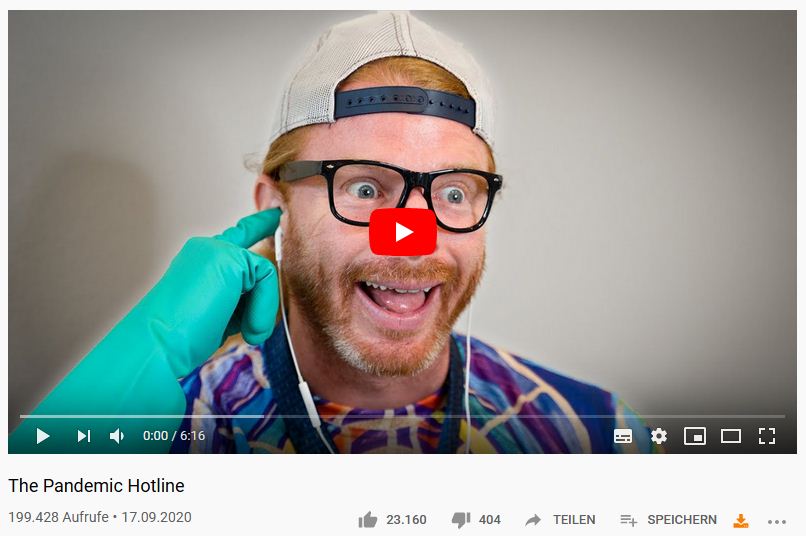Like the video with thumbs up
This screenshot has height=536, width=806.
pos(368,520)
